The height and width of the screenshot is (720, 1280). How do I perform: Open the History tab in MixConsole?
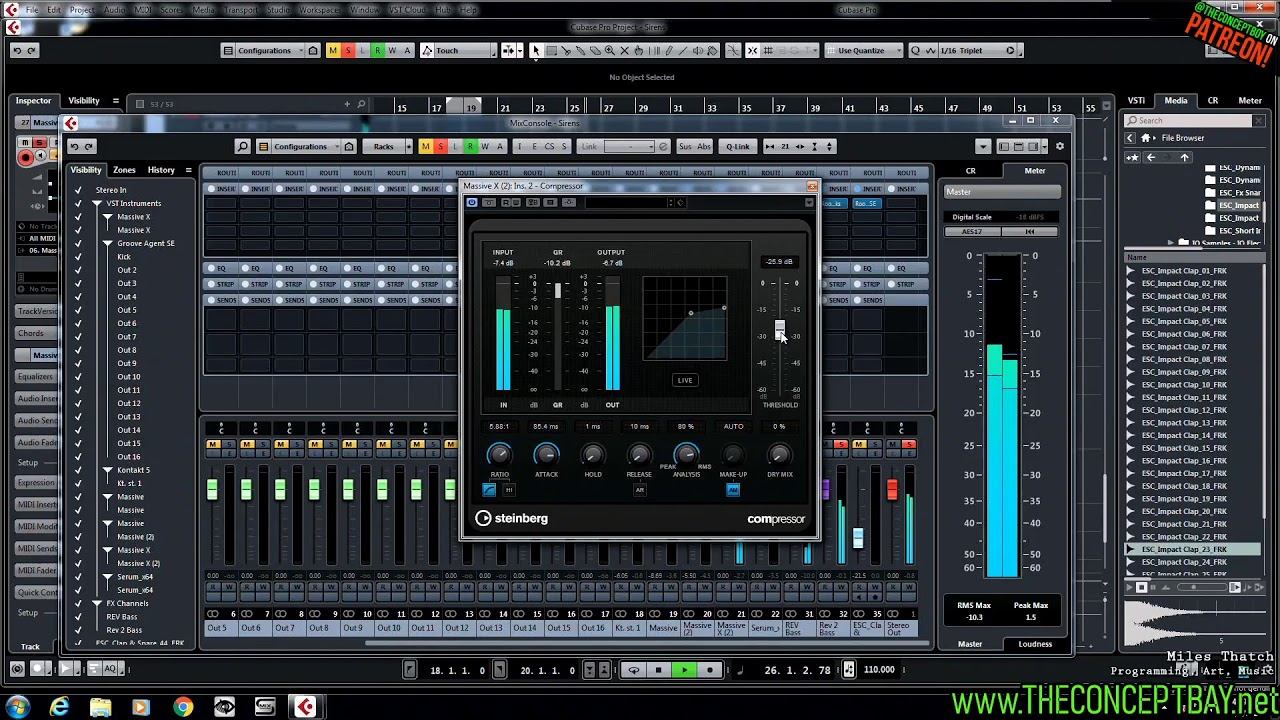(161, 170)
